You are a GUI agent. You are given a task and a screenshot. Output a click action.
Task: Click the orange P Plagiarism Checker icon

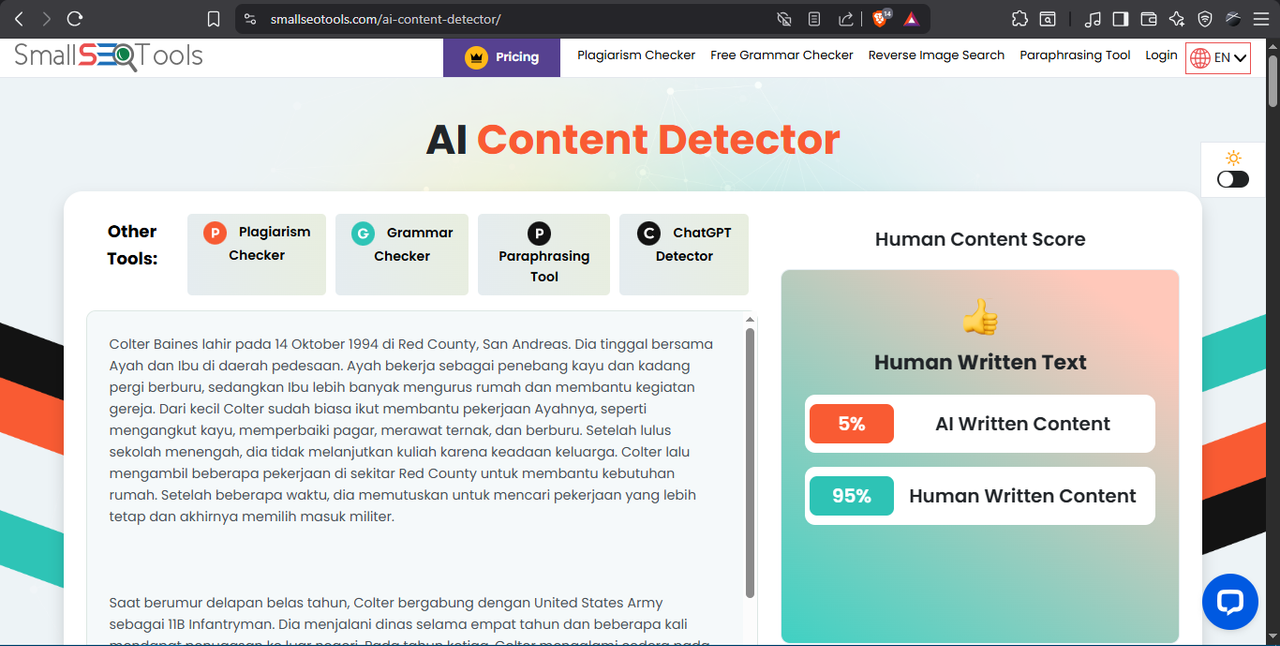pos(214,233)
